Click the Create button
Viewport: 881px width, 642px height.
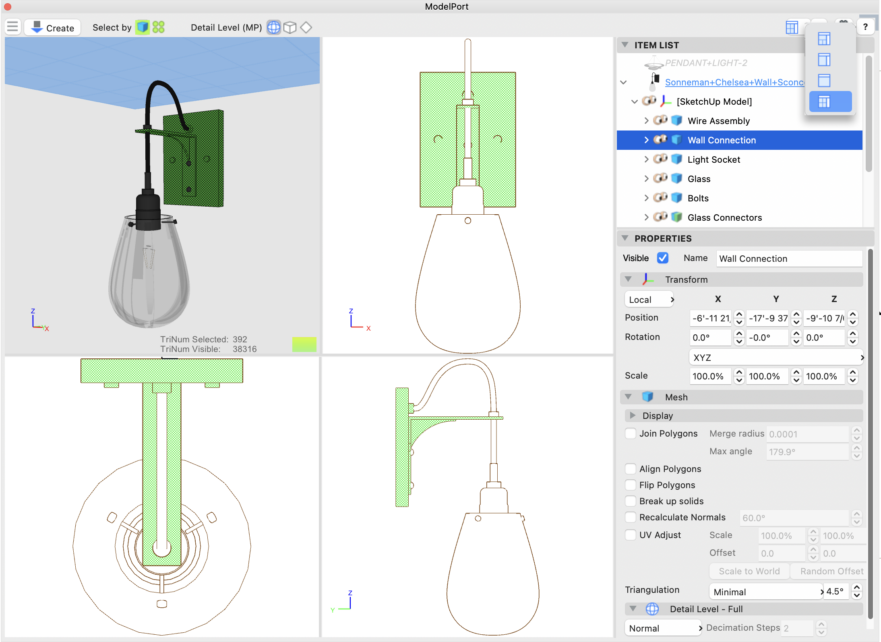click(x=52, y=27)
